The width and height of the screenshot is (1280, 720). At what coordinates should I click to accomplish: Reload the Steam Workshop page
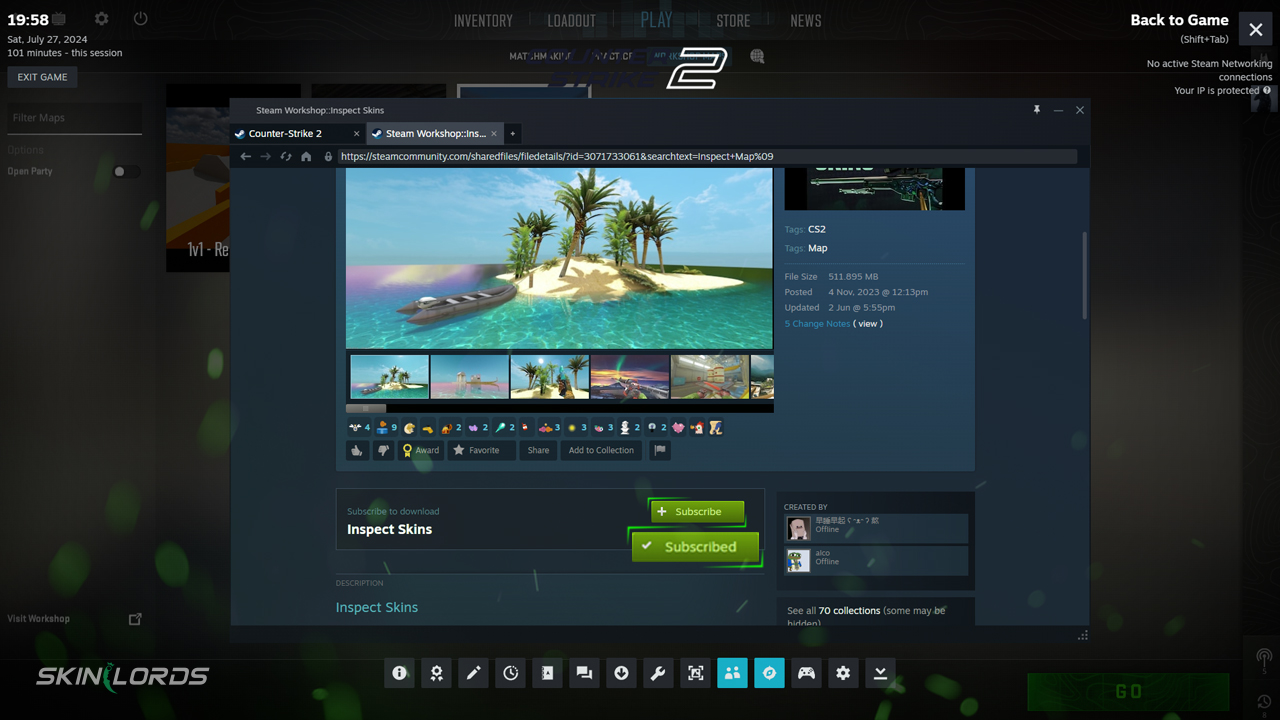286,156
